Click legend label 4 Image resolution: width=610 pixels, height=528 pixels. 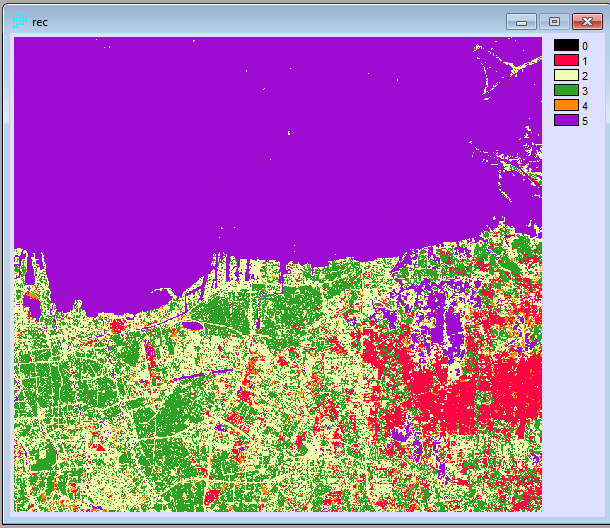[585, 106]
